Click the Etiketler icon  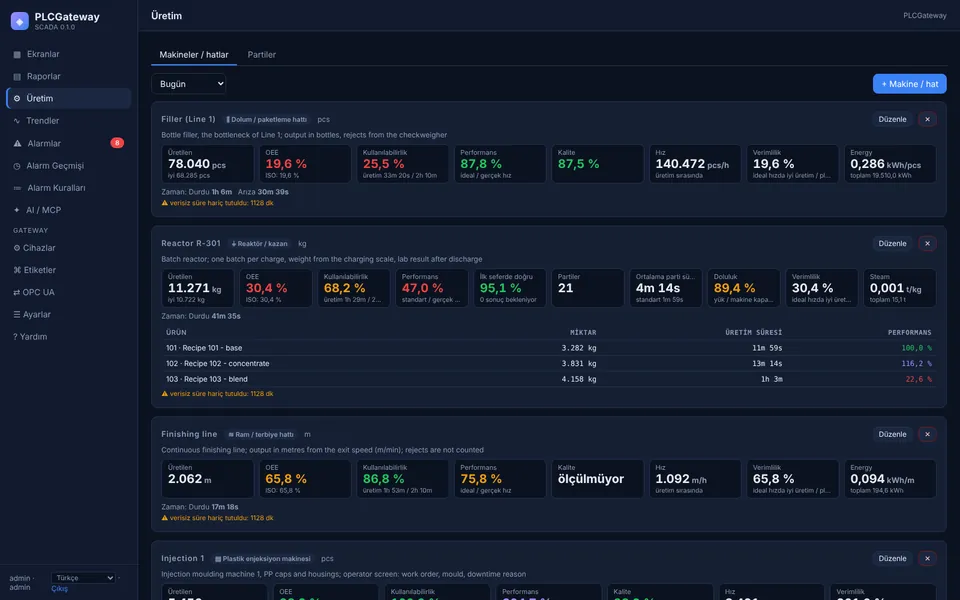point(17,270)
